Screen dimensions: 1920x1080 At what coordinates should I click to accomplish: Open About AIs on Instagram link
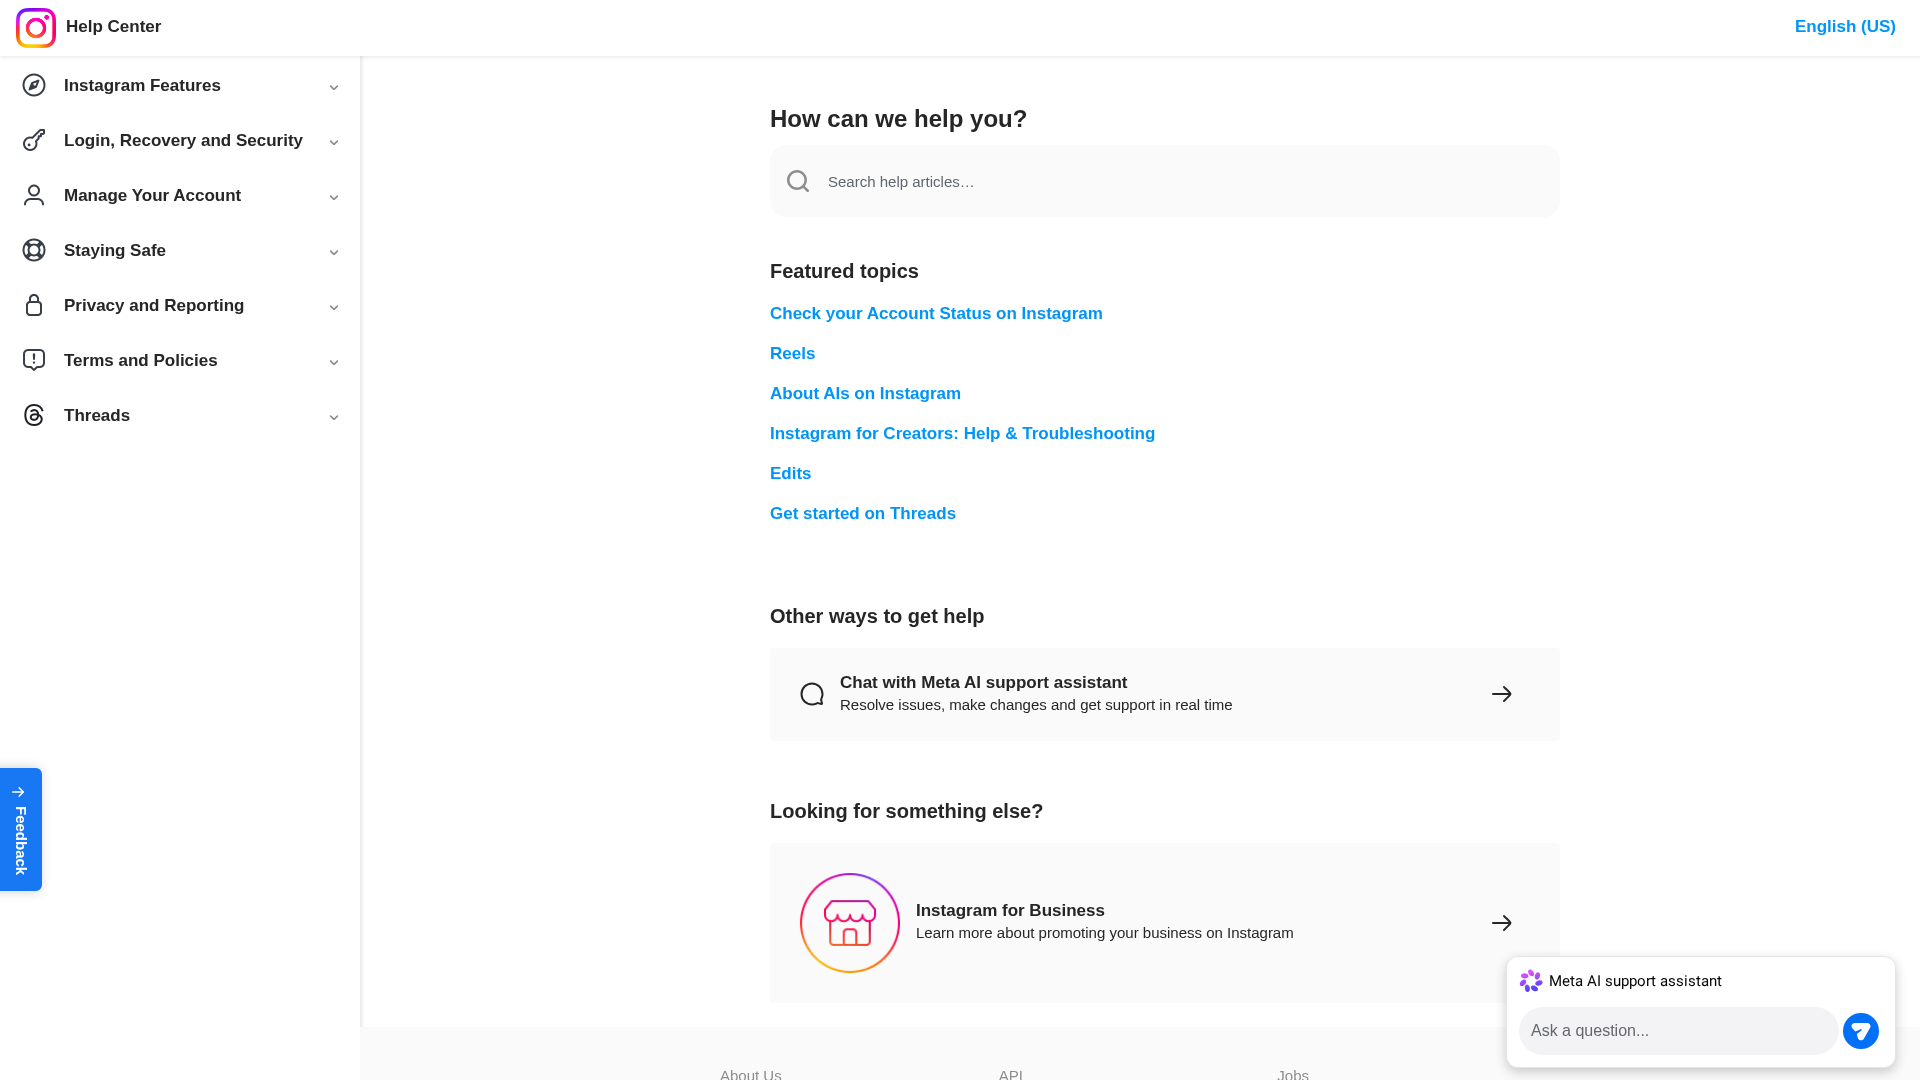pos(865,394)
